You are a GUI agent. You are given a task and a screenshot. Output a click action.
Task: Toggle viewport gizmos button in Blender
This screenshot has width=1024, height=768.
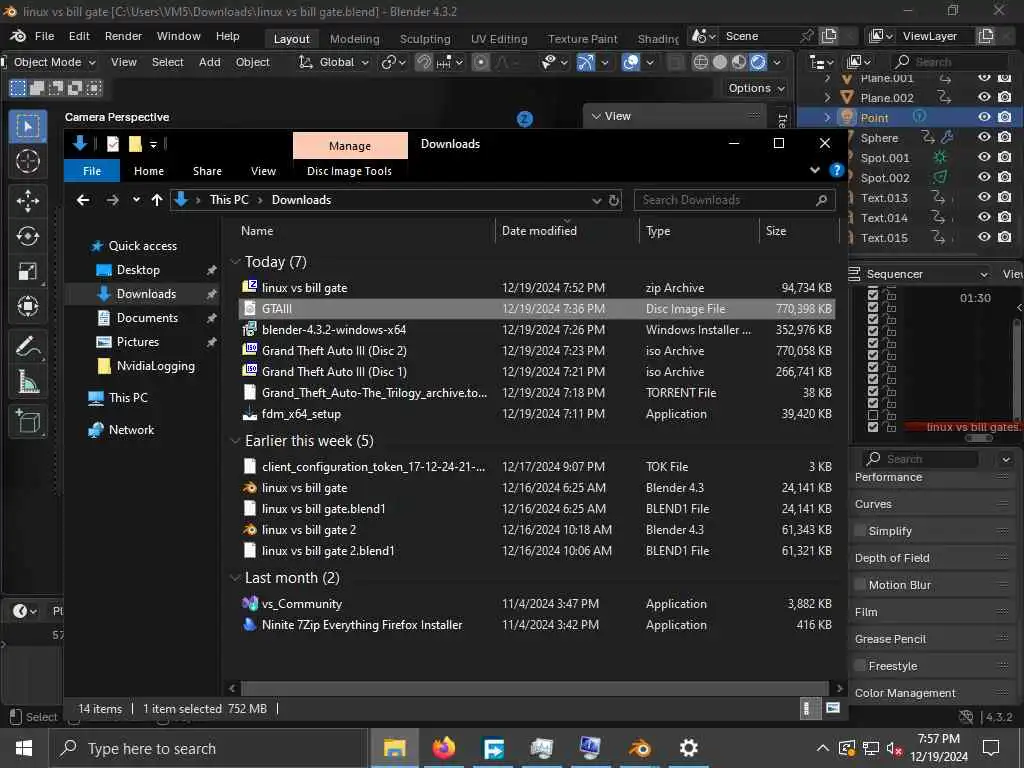pos(586,63)
